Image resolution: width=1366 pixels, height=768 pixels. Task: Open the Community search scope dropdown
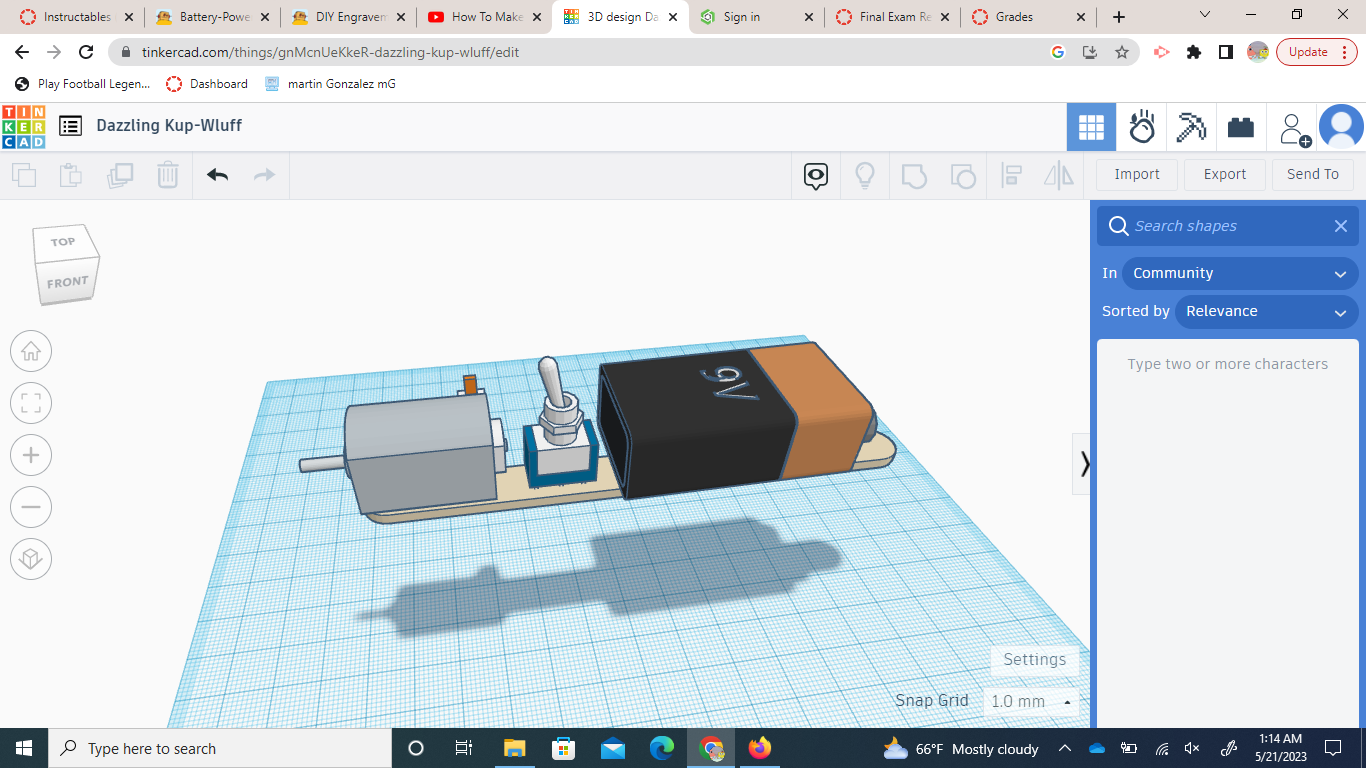(x=1240, y=273)
